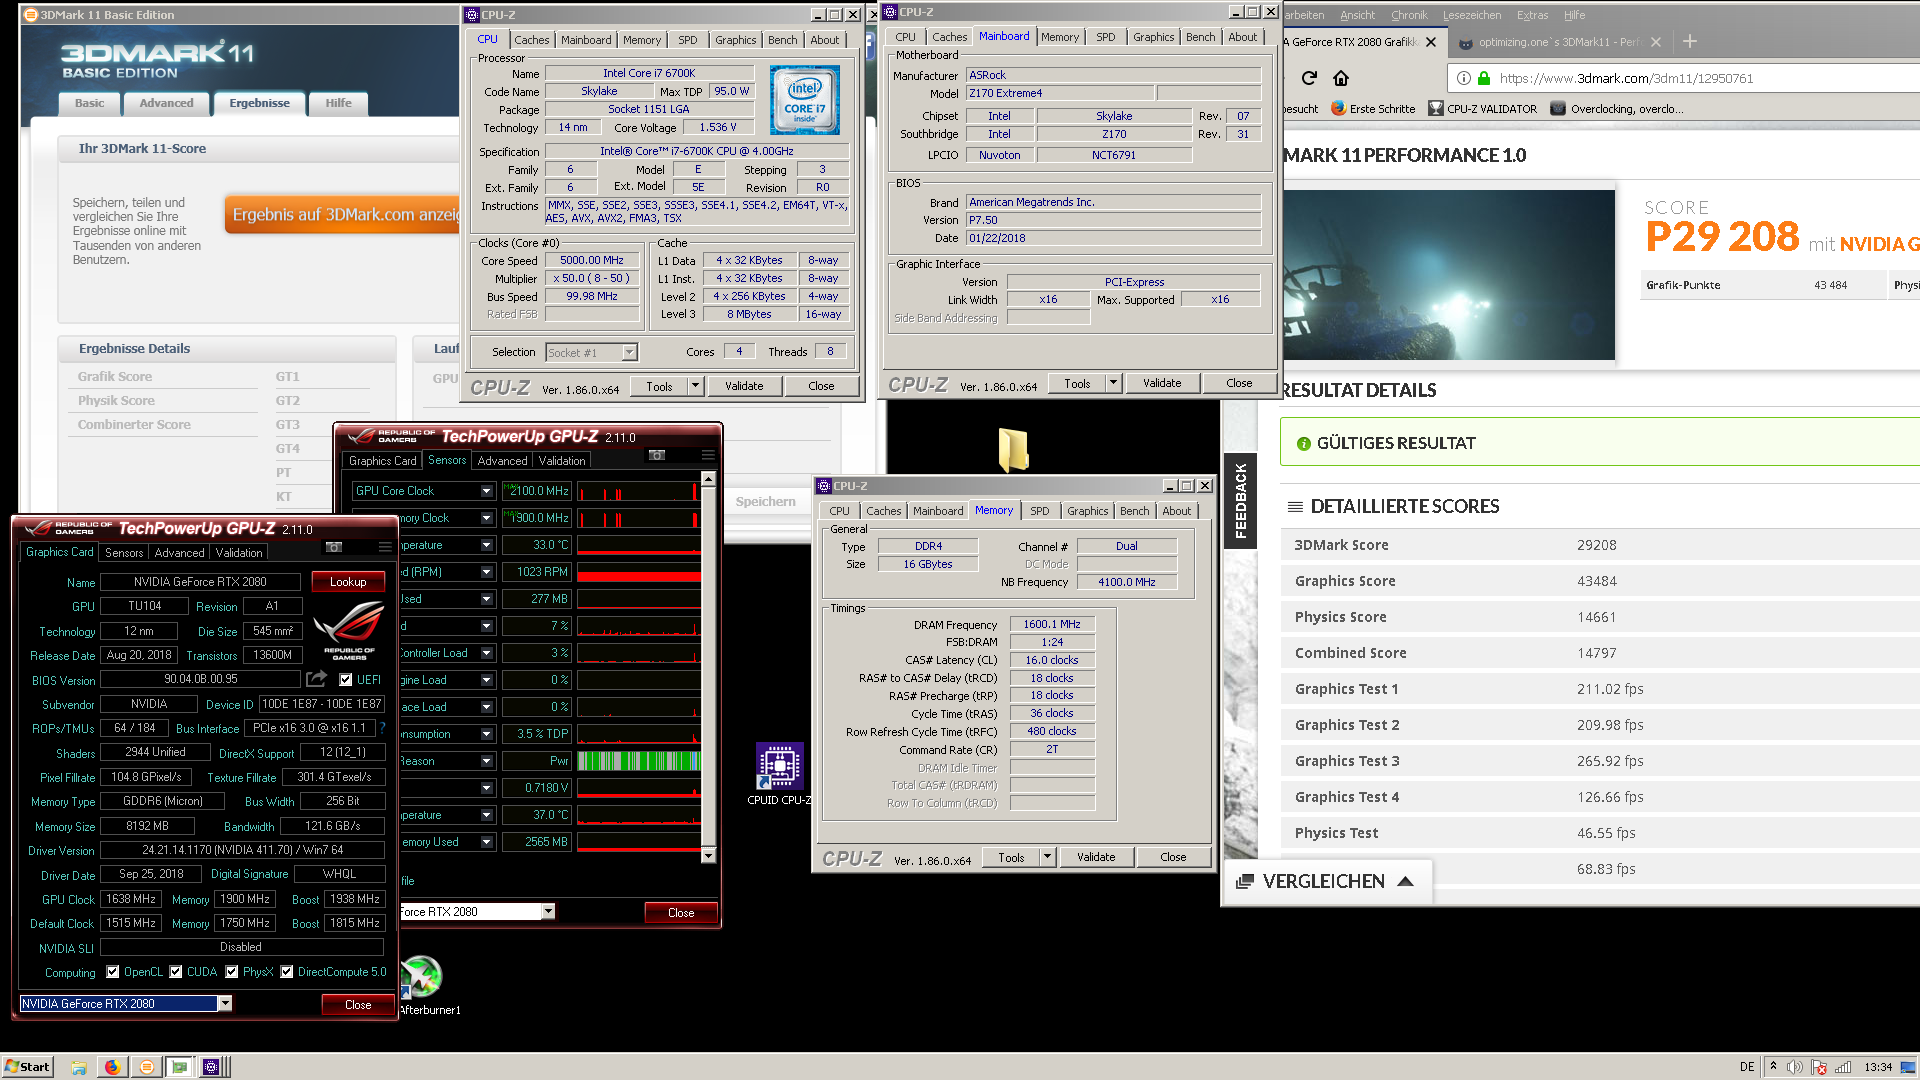Click the ROG logo in GPU-Z
Image resolution: width=1920 pixels, height=1080 pixels.
(x=349, y=628)
